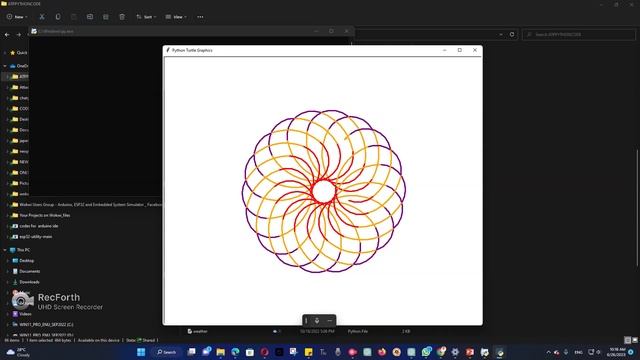
Task: Click the Back arrow in File Explorer
Action: tap(7, 35)
